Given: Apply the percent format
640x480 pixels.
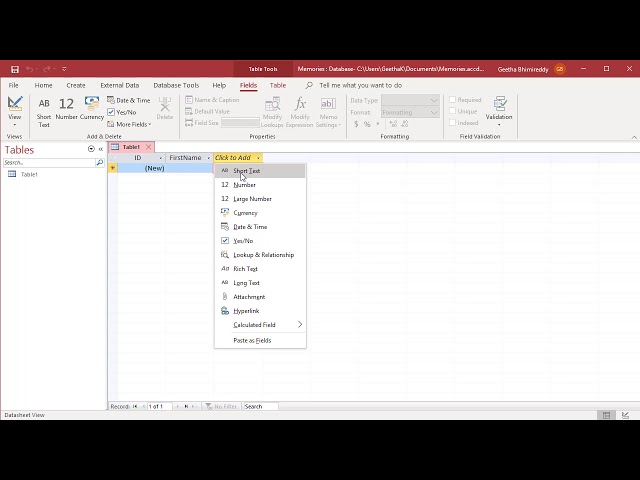Looking at the screenshot, I should (367, 124).
